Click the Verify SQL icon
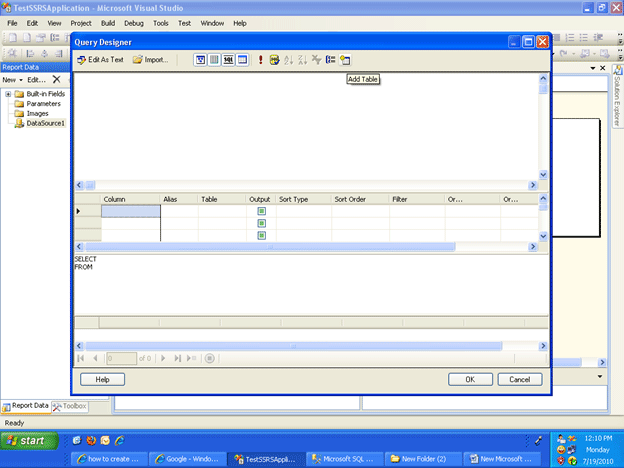 [x=274, y=60]
